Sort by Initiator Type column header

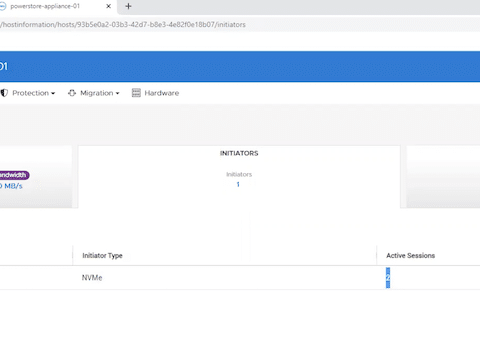(102, 256)
